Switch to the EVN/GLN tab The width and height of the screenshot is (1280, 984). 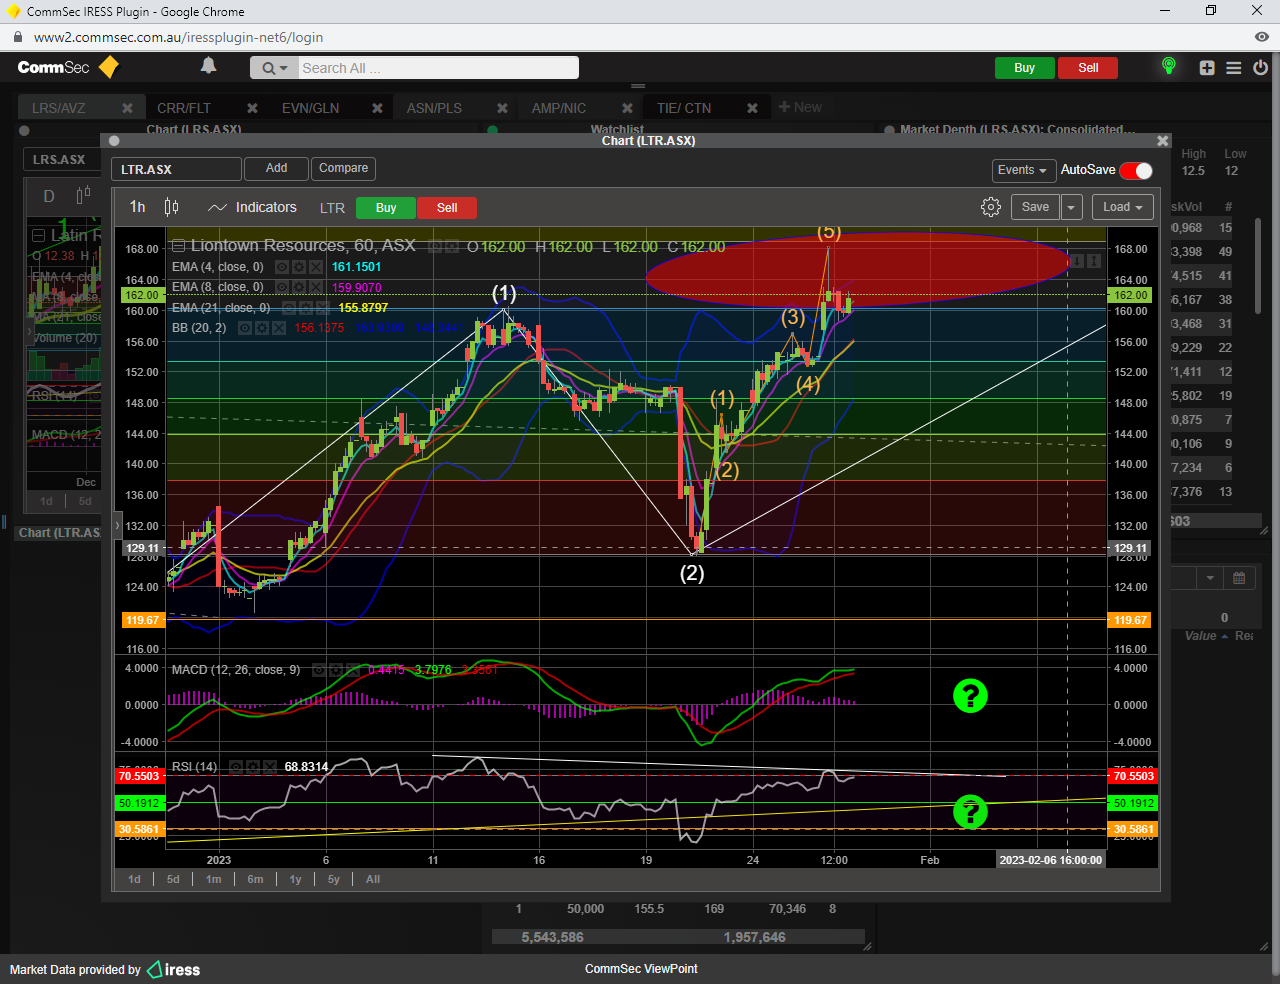coord(310,108)
